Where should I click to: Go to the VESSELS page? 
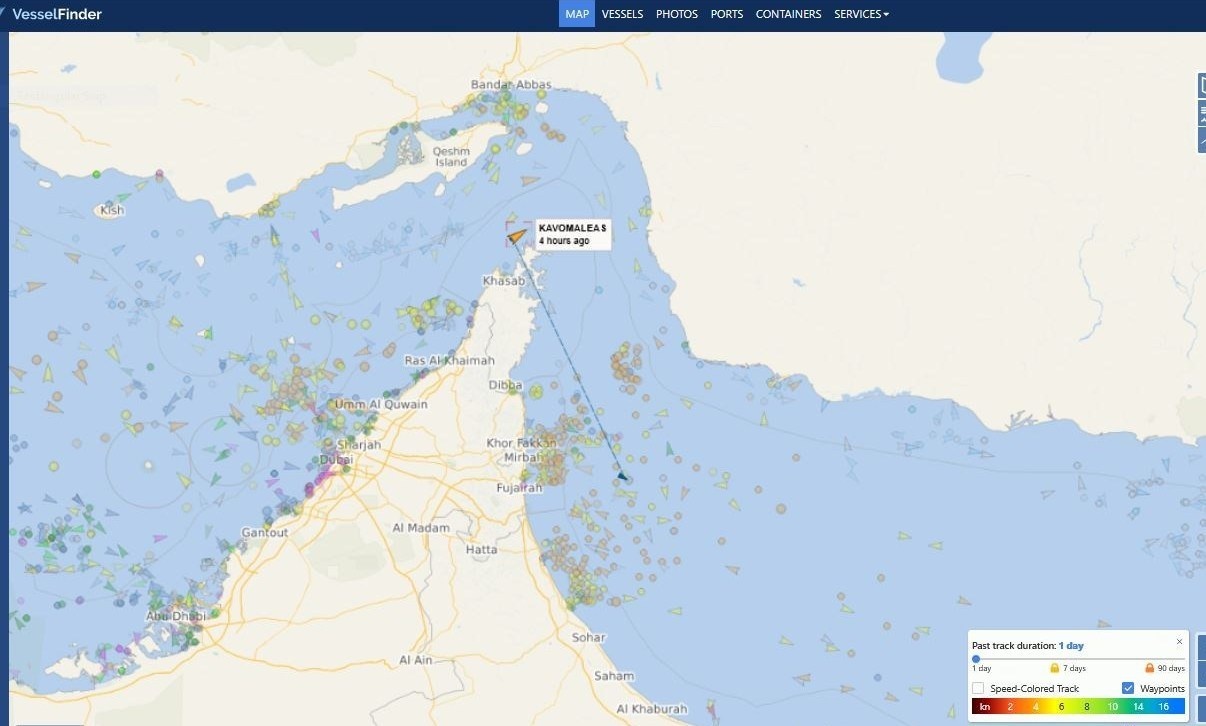pos(622,14)
